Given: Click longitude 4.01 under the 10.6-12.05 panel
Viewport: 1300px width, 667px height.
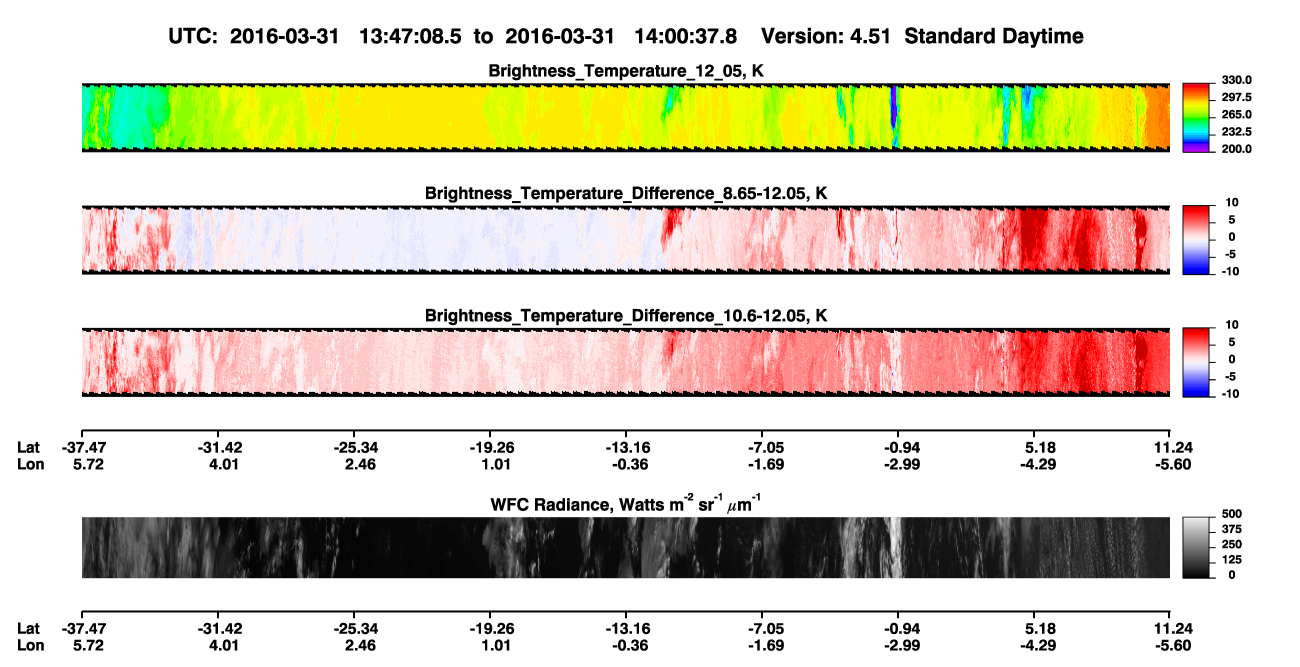Looking at the screenshot, I should click(226, 464).
